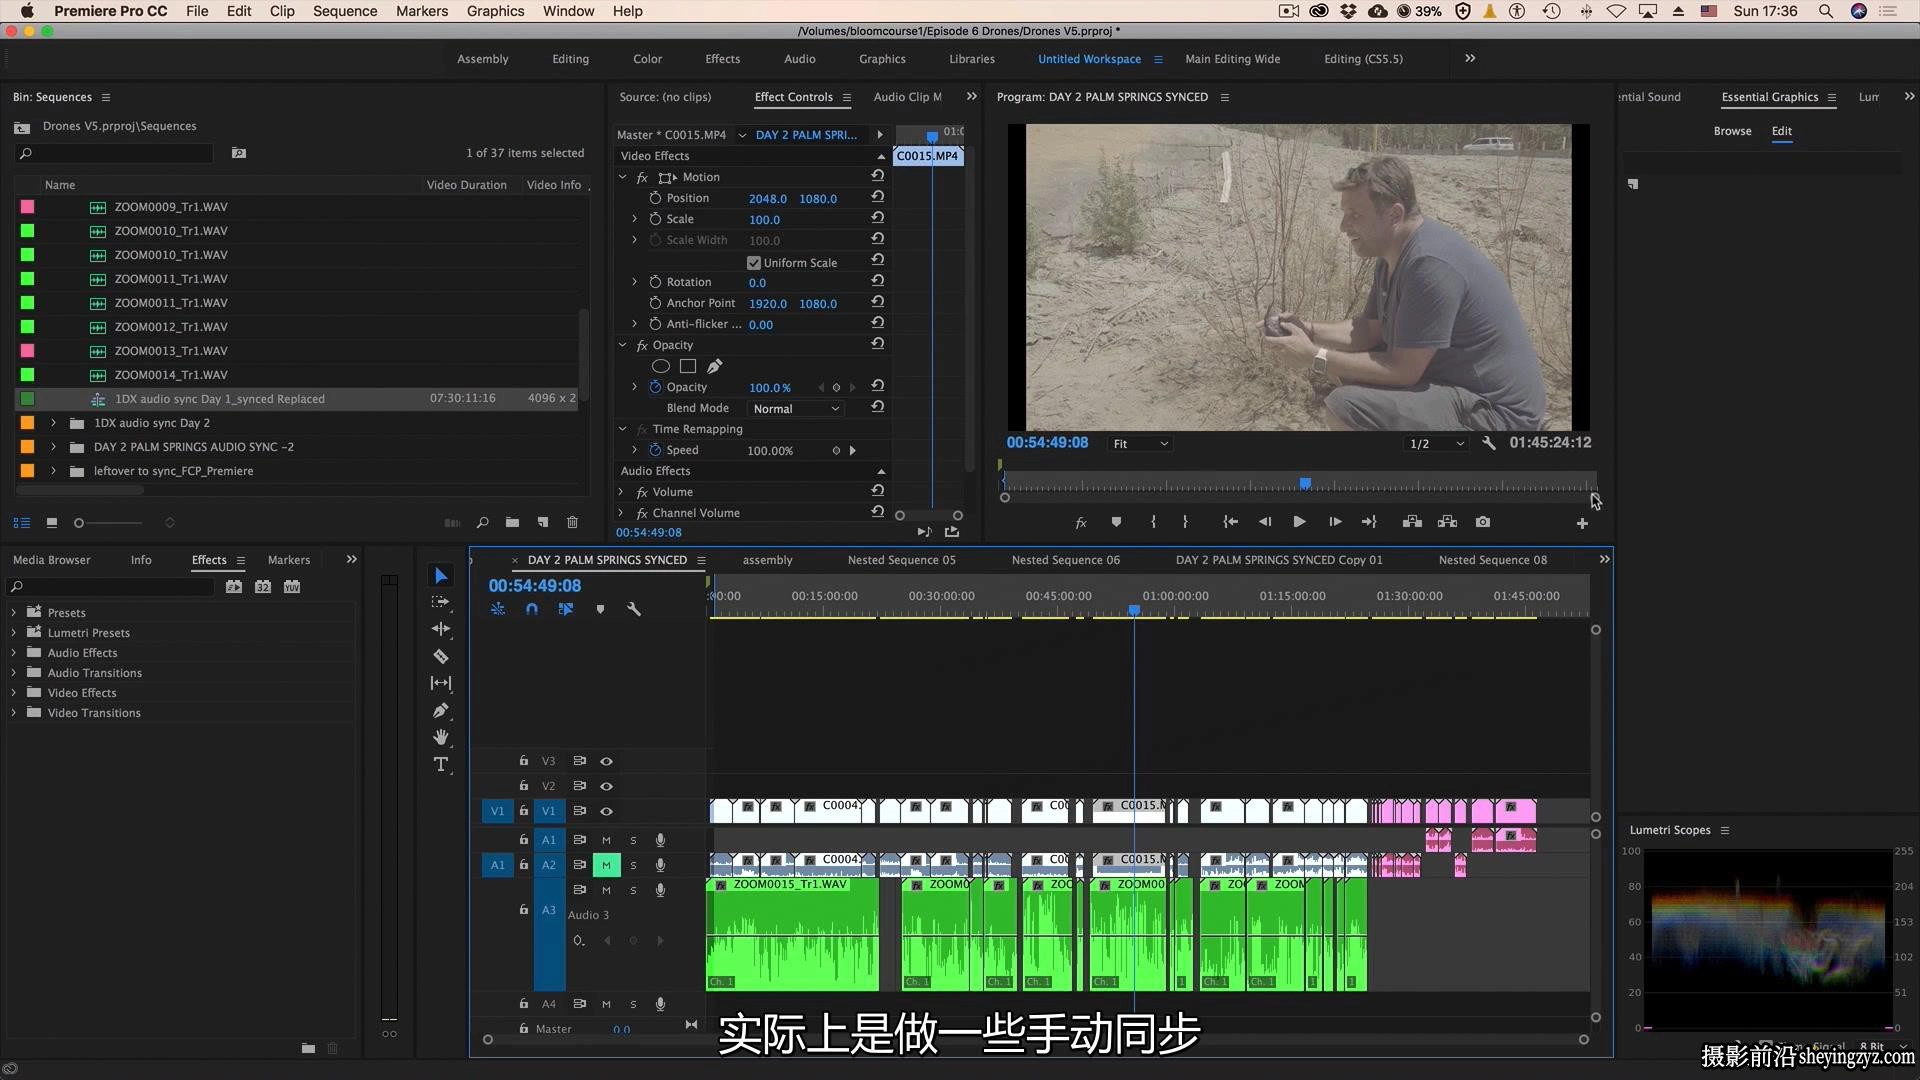Image resolution: width=1920 pixels, height=1080 pixels.
Task: Click the timeline timecode 00:54:49:08
Action: (535, 586)
